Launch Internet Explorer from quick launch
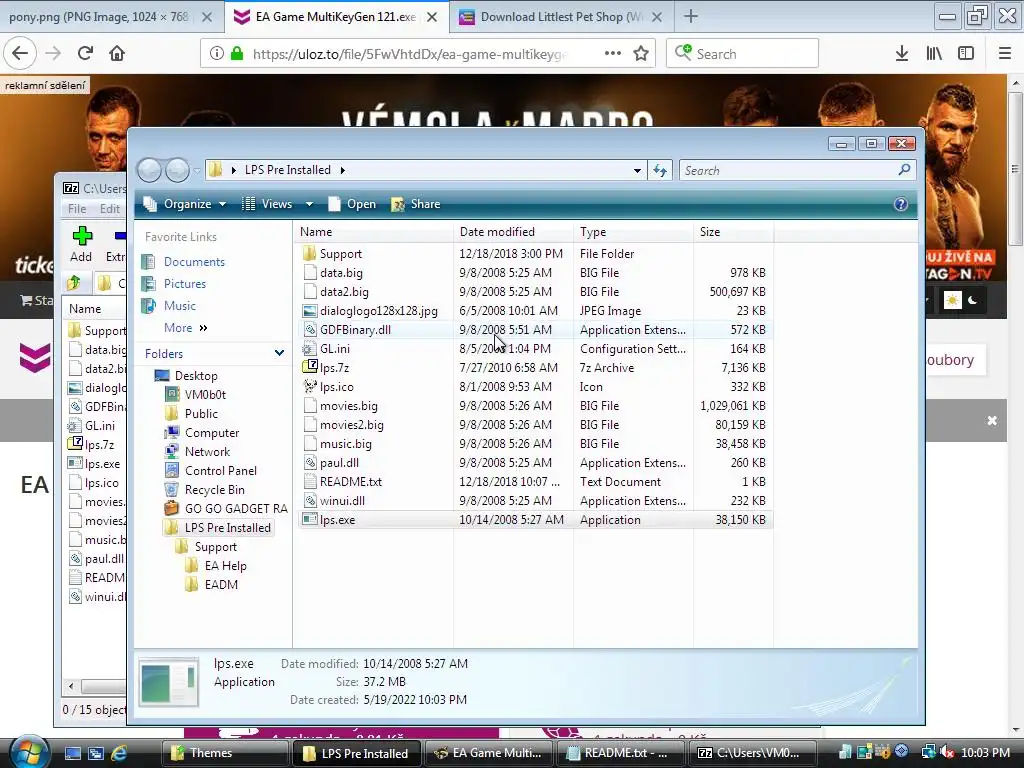The image size is (1024, 768). click(118, 753)
